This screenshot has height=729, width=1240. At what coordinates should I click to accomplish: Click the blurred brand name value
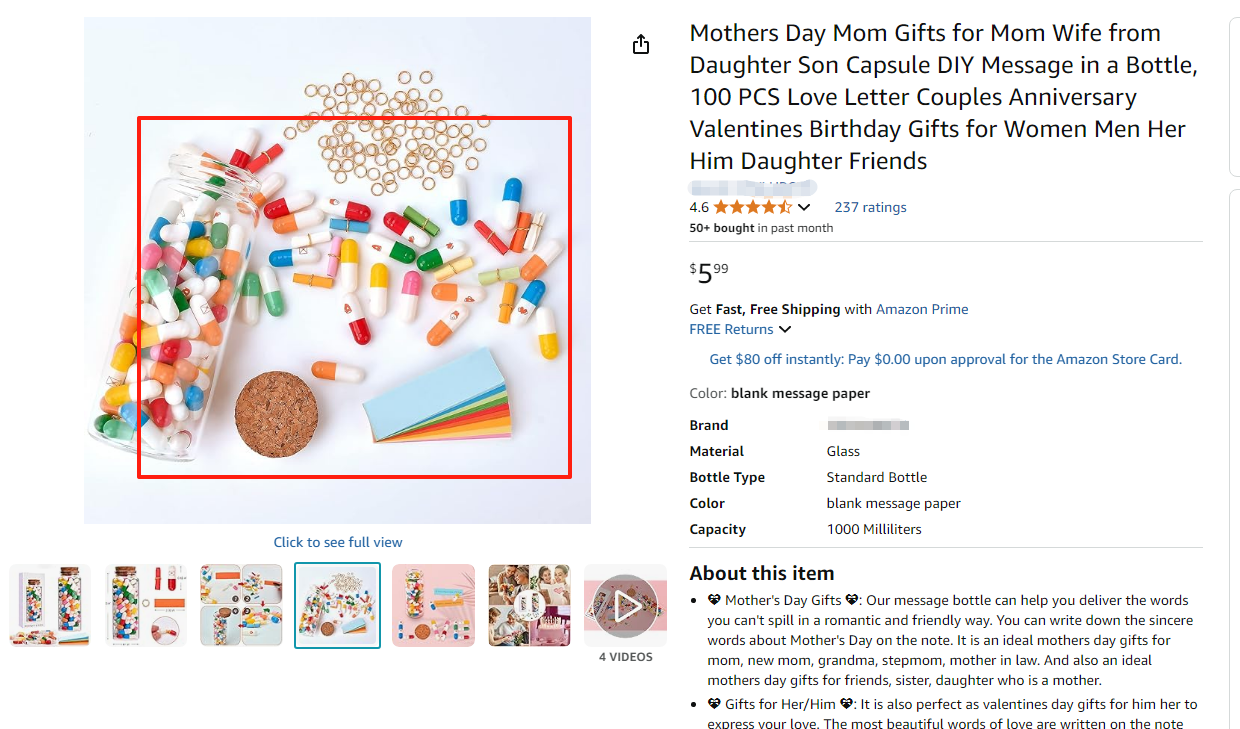tap(867, 425)
